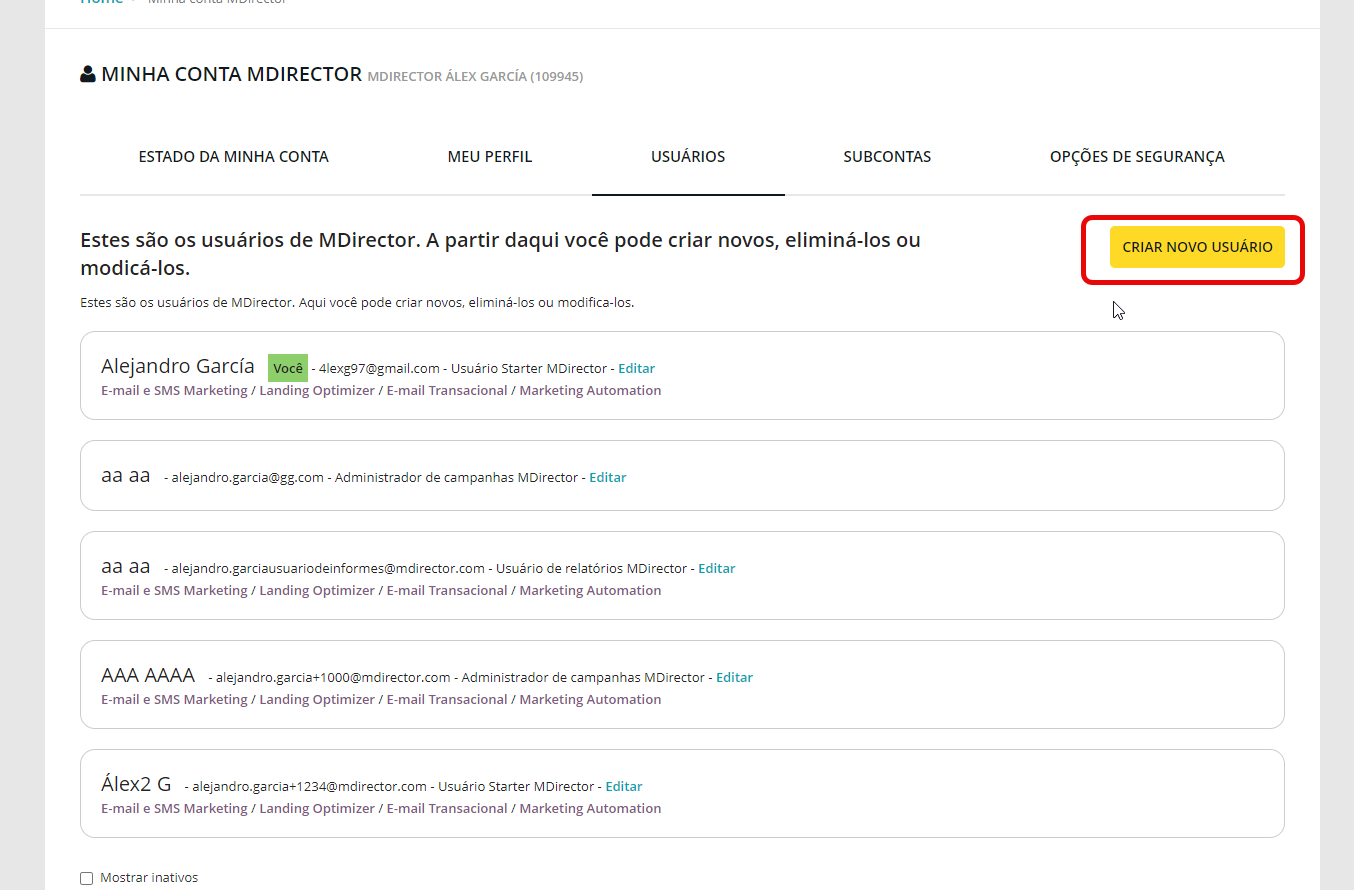Open the ESTADO DA MINHA CONTA tab
The height and width of the screenshot is (890, 1354).
[x=233, y=157]
